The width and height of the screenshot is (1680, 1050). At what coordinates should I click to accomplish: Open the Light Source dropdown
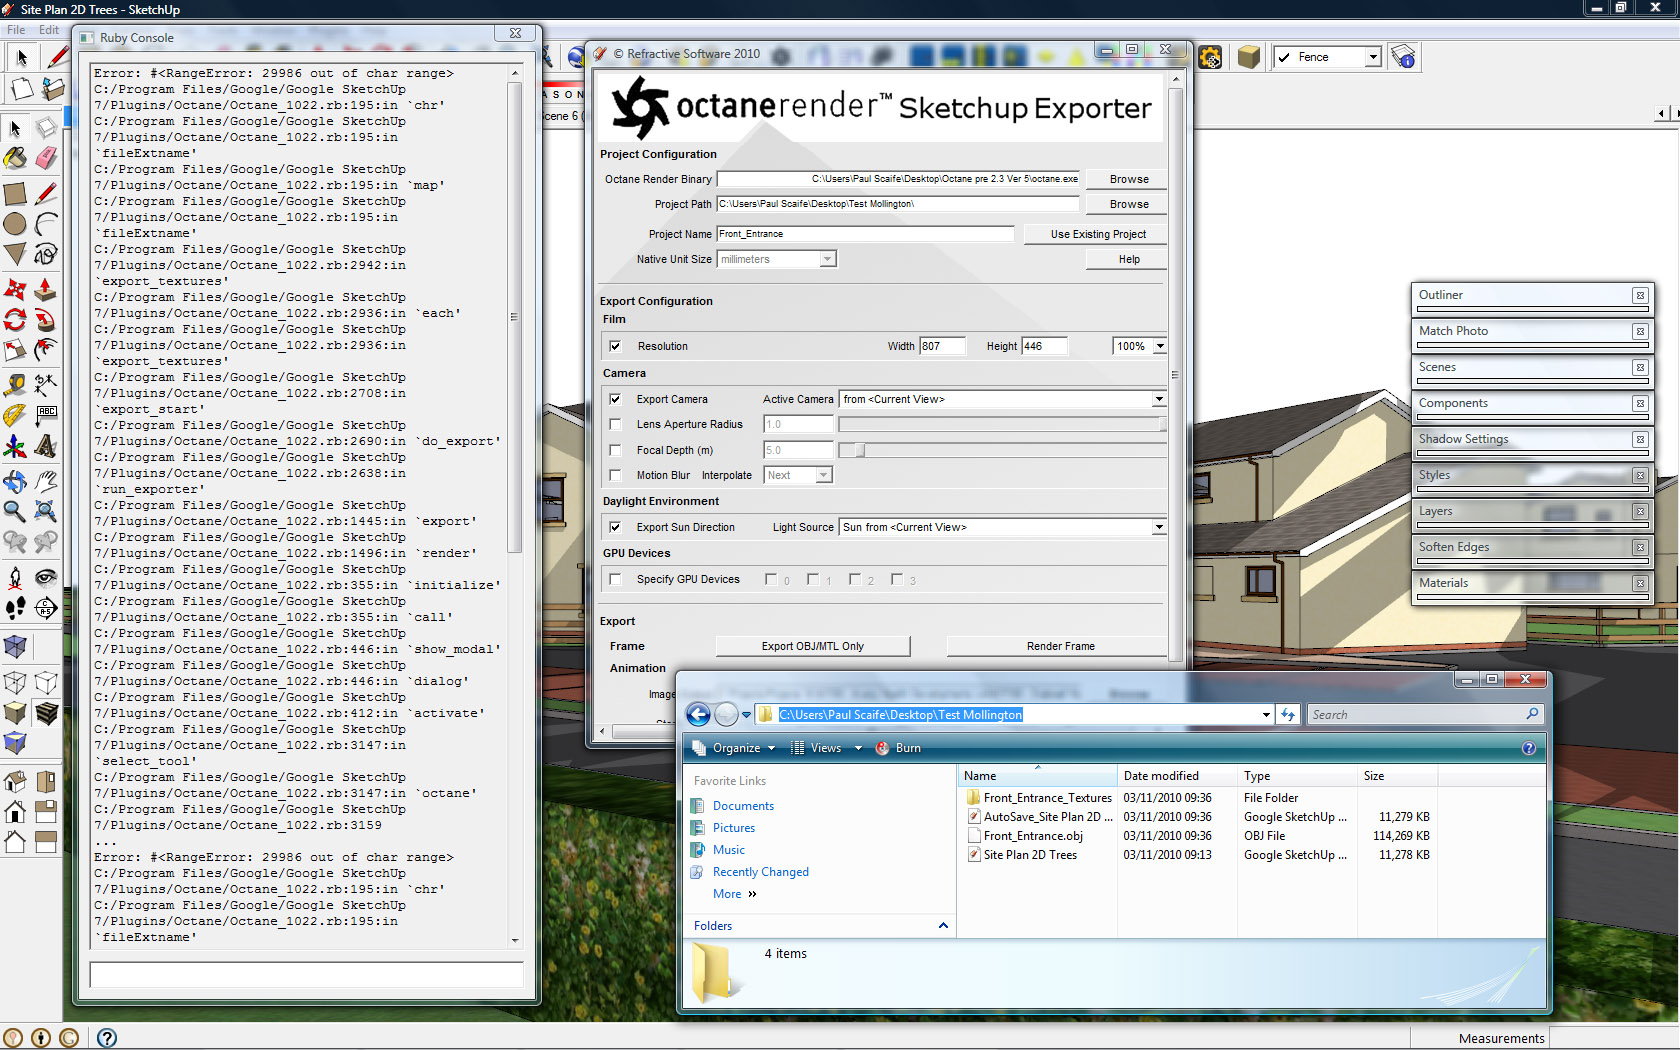pos(1158,527)
